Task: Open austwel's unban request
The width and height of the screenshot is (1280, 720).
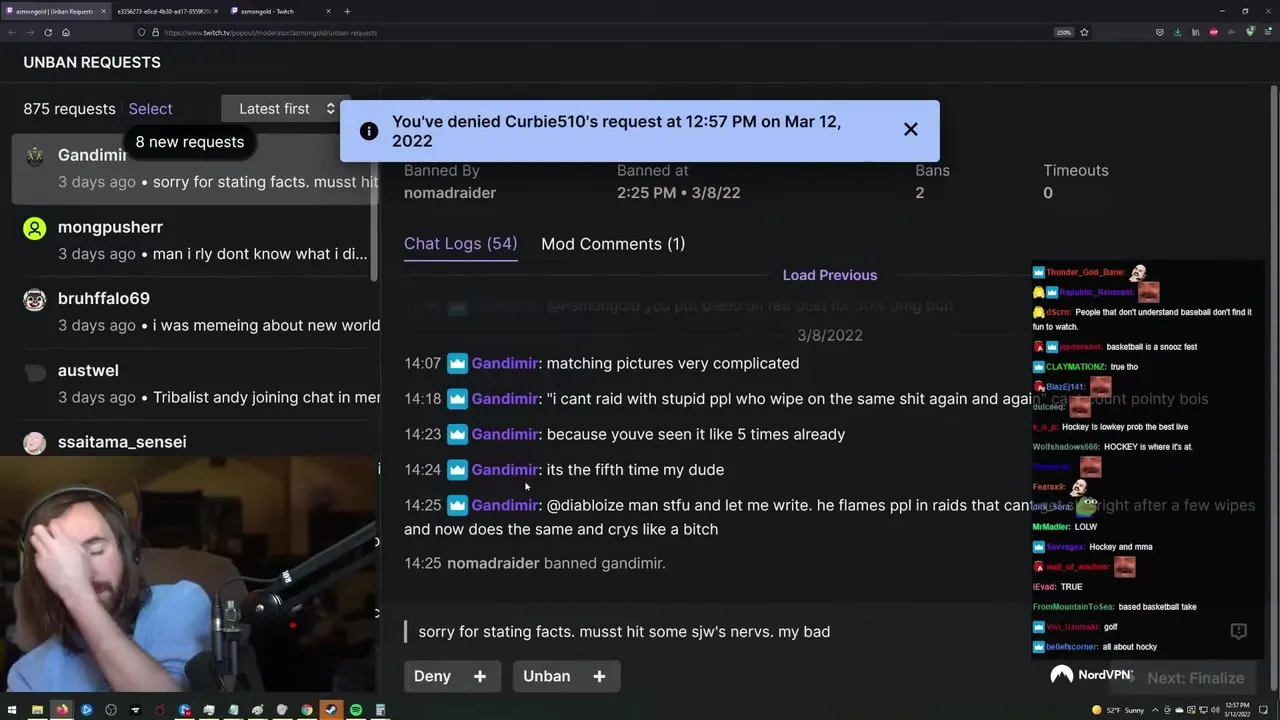Action: 195,384
